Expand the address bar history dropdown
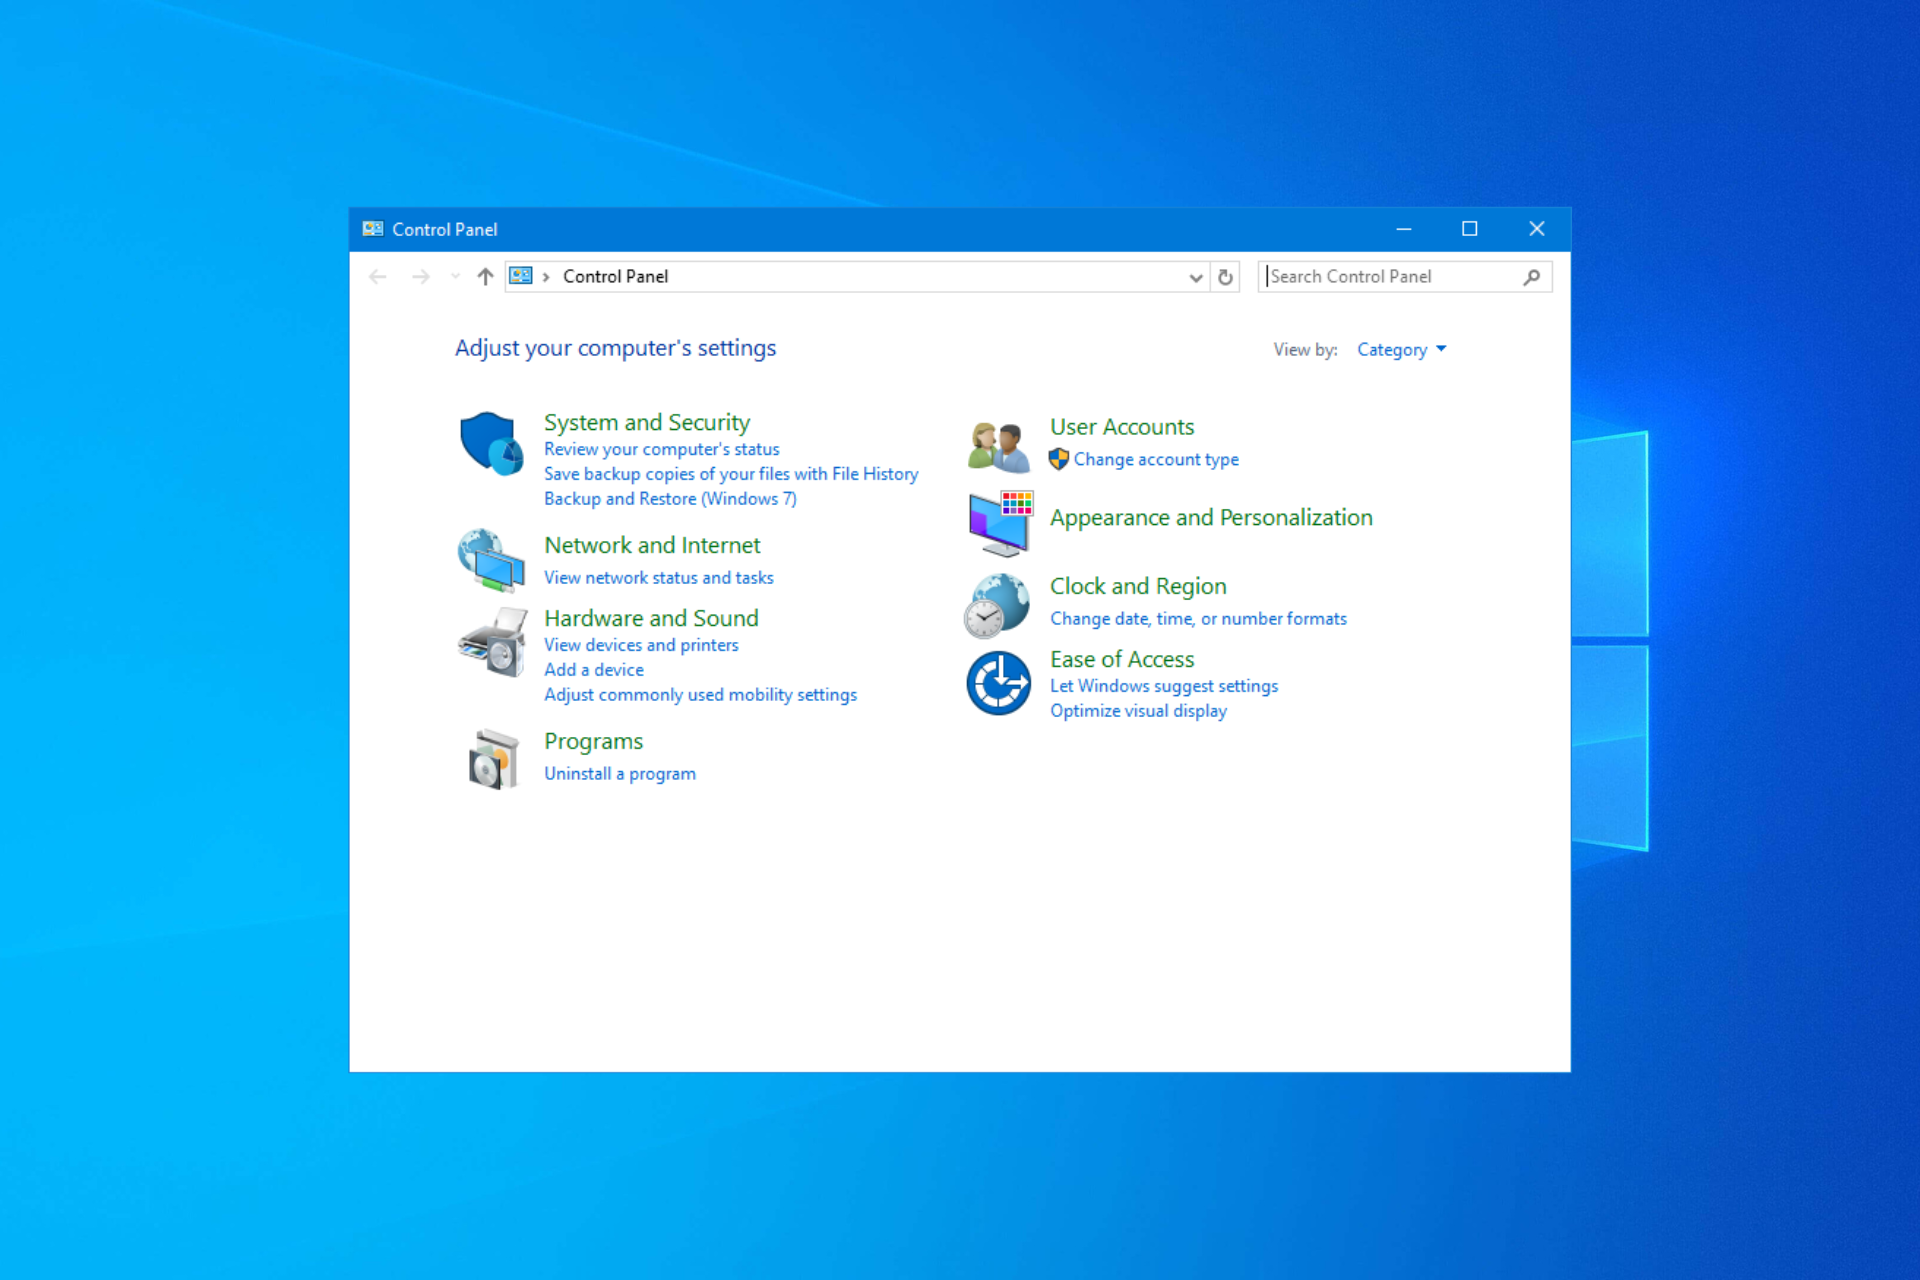The width and height of the screenshot is (1920, 1280). [x=1195, y=277]
